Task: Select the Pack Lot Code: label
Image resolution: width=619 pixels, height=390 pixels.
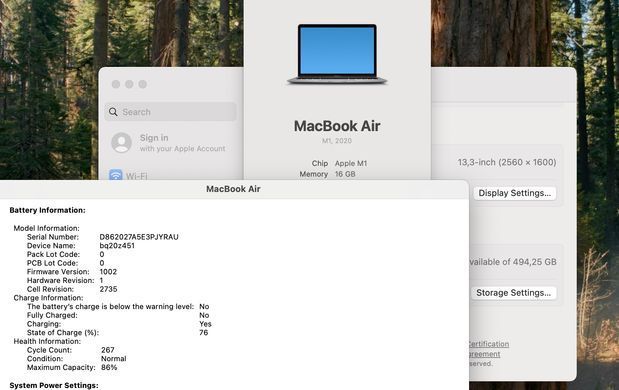Action: (x=53, y=254)
